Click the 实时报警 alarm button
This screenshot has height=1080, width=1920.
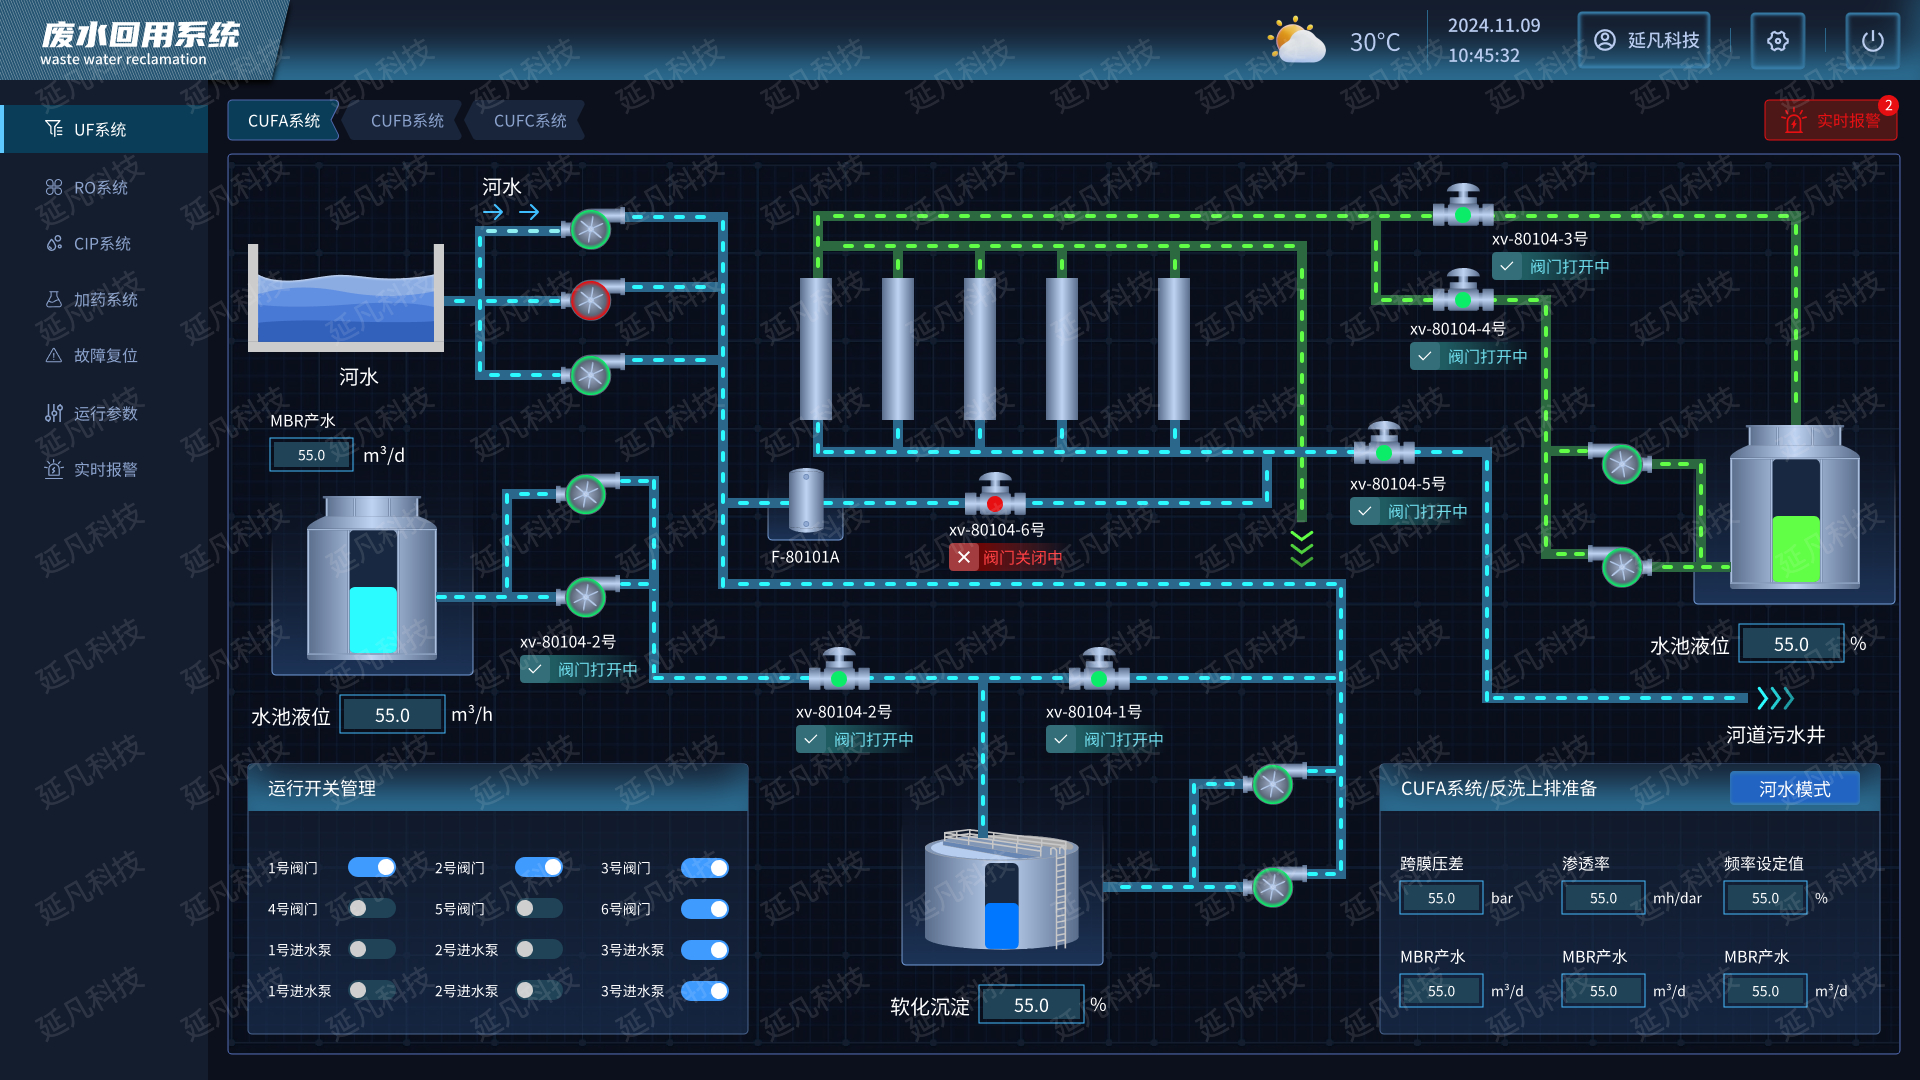click(1830, 121)
